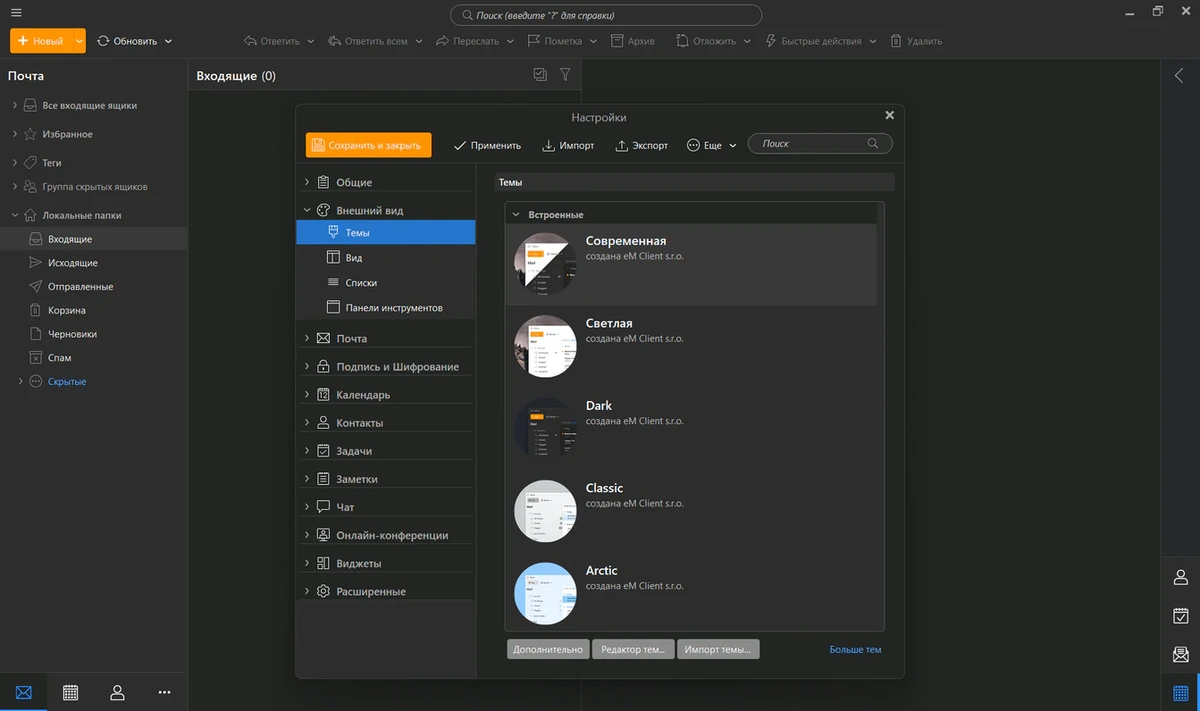
Task: Open the Ответить dropdown arrow
Action: (310, 41)
